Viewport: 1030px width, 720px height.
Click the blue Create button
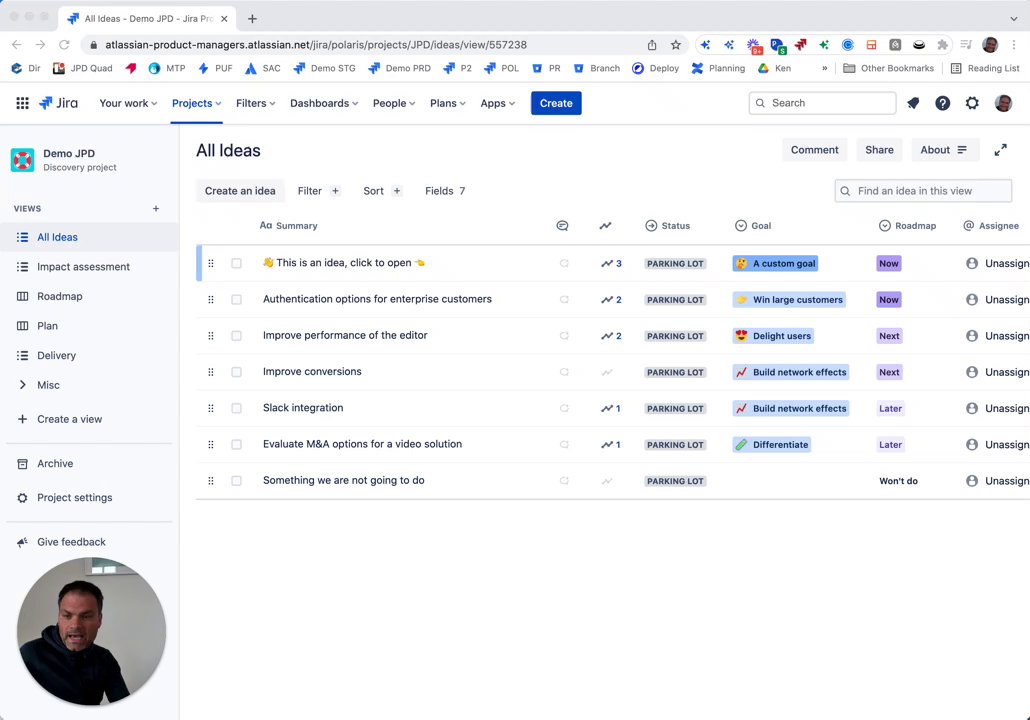tap(556, 103)
